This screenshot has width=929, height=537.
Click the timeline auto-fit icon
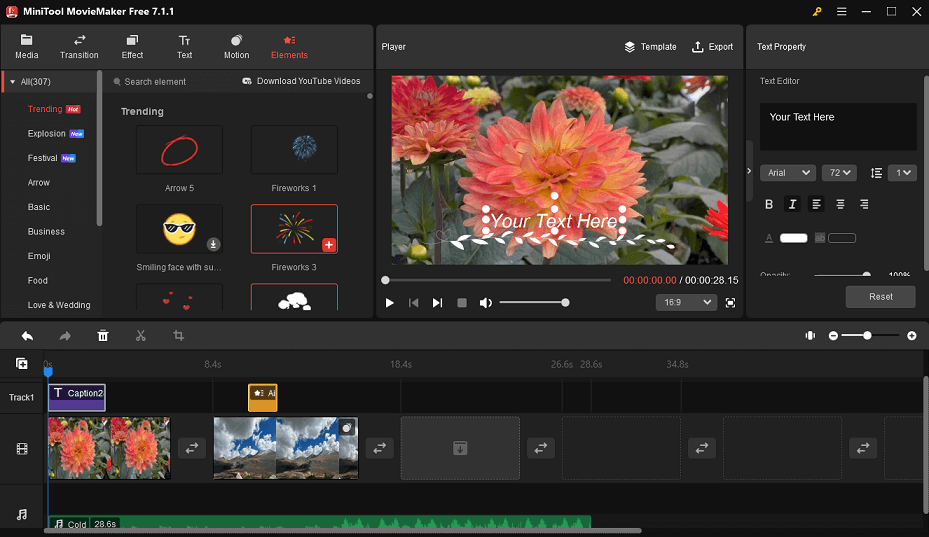810,336
